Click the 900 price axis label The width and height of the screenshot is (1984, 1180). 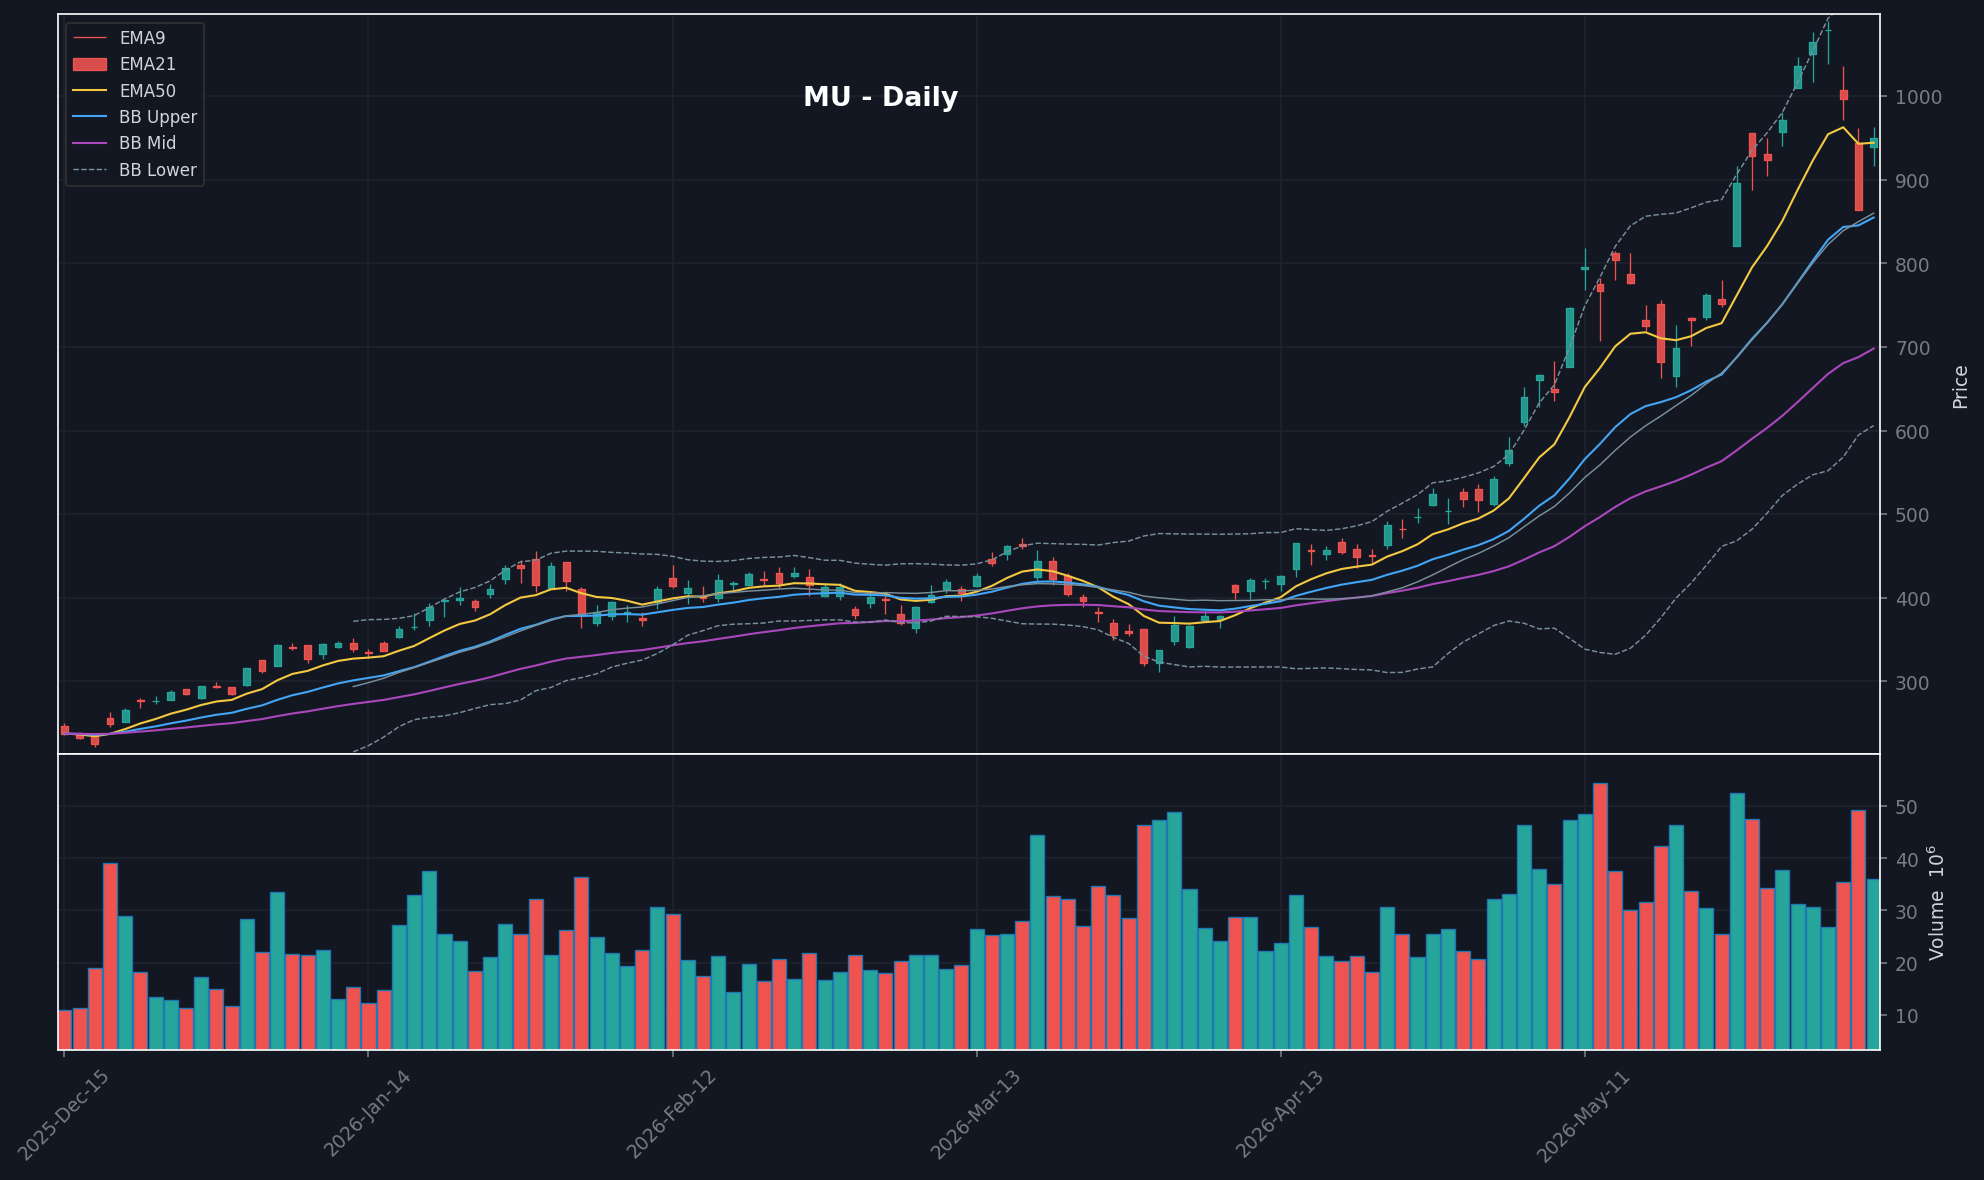coord(1912,181)
